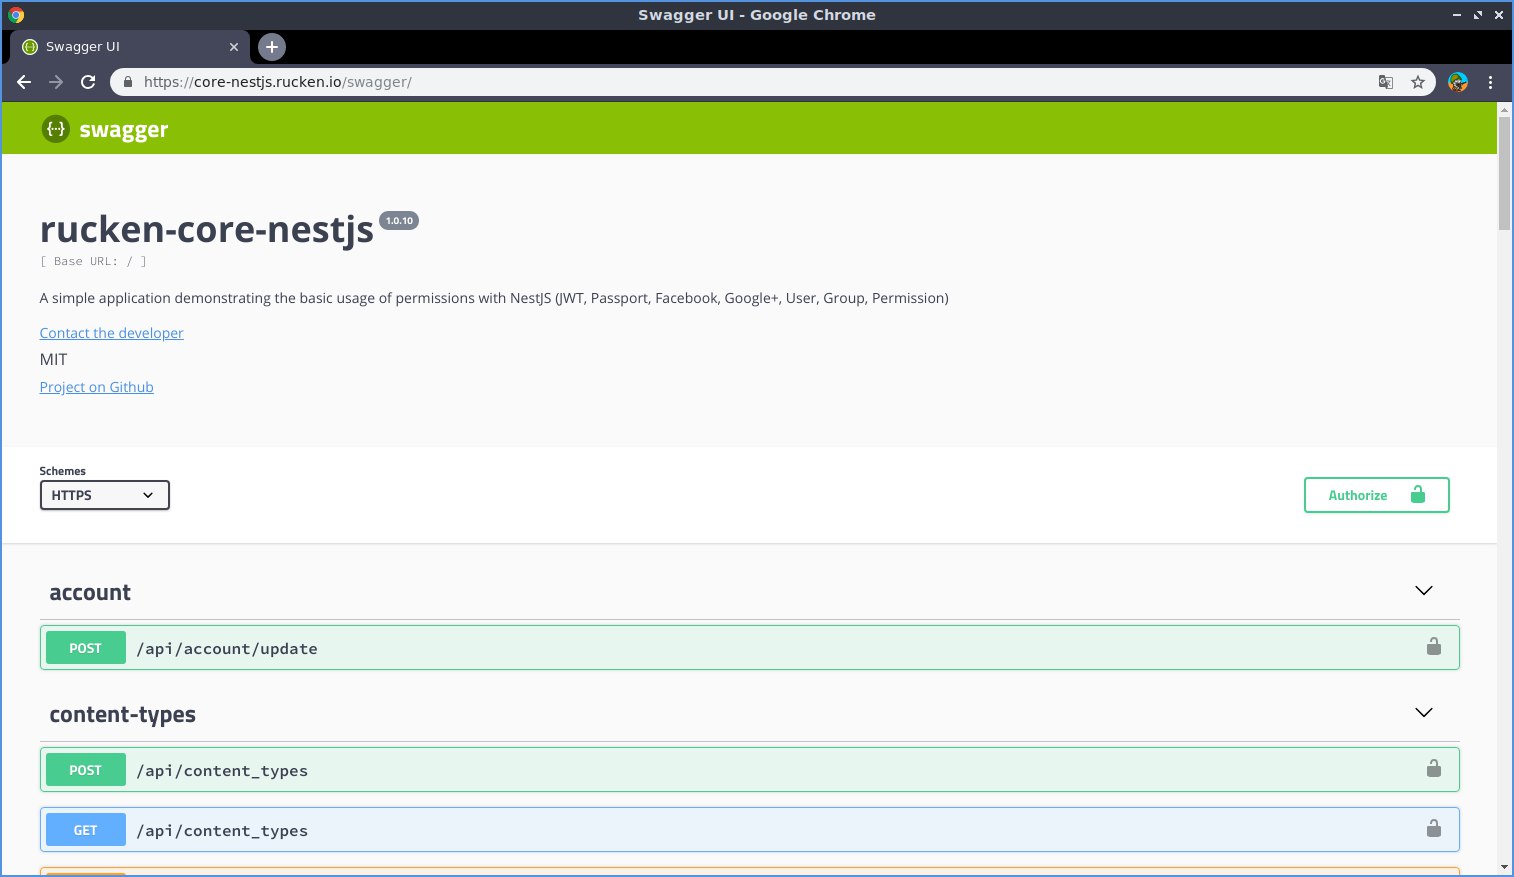This screenshot has height=877, width=1514.
Task: Click the Authorize button
Action: tap(1376, 495)
